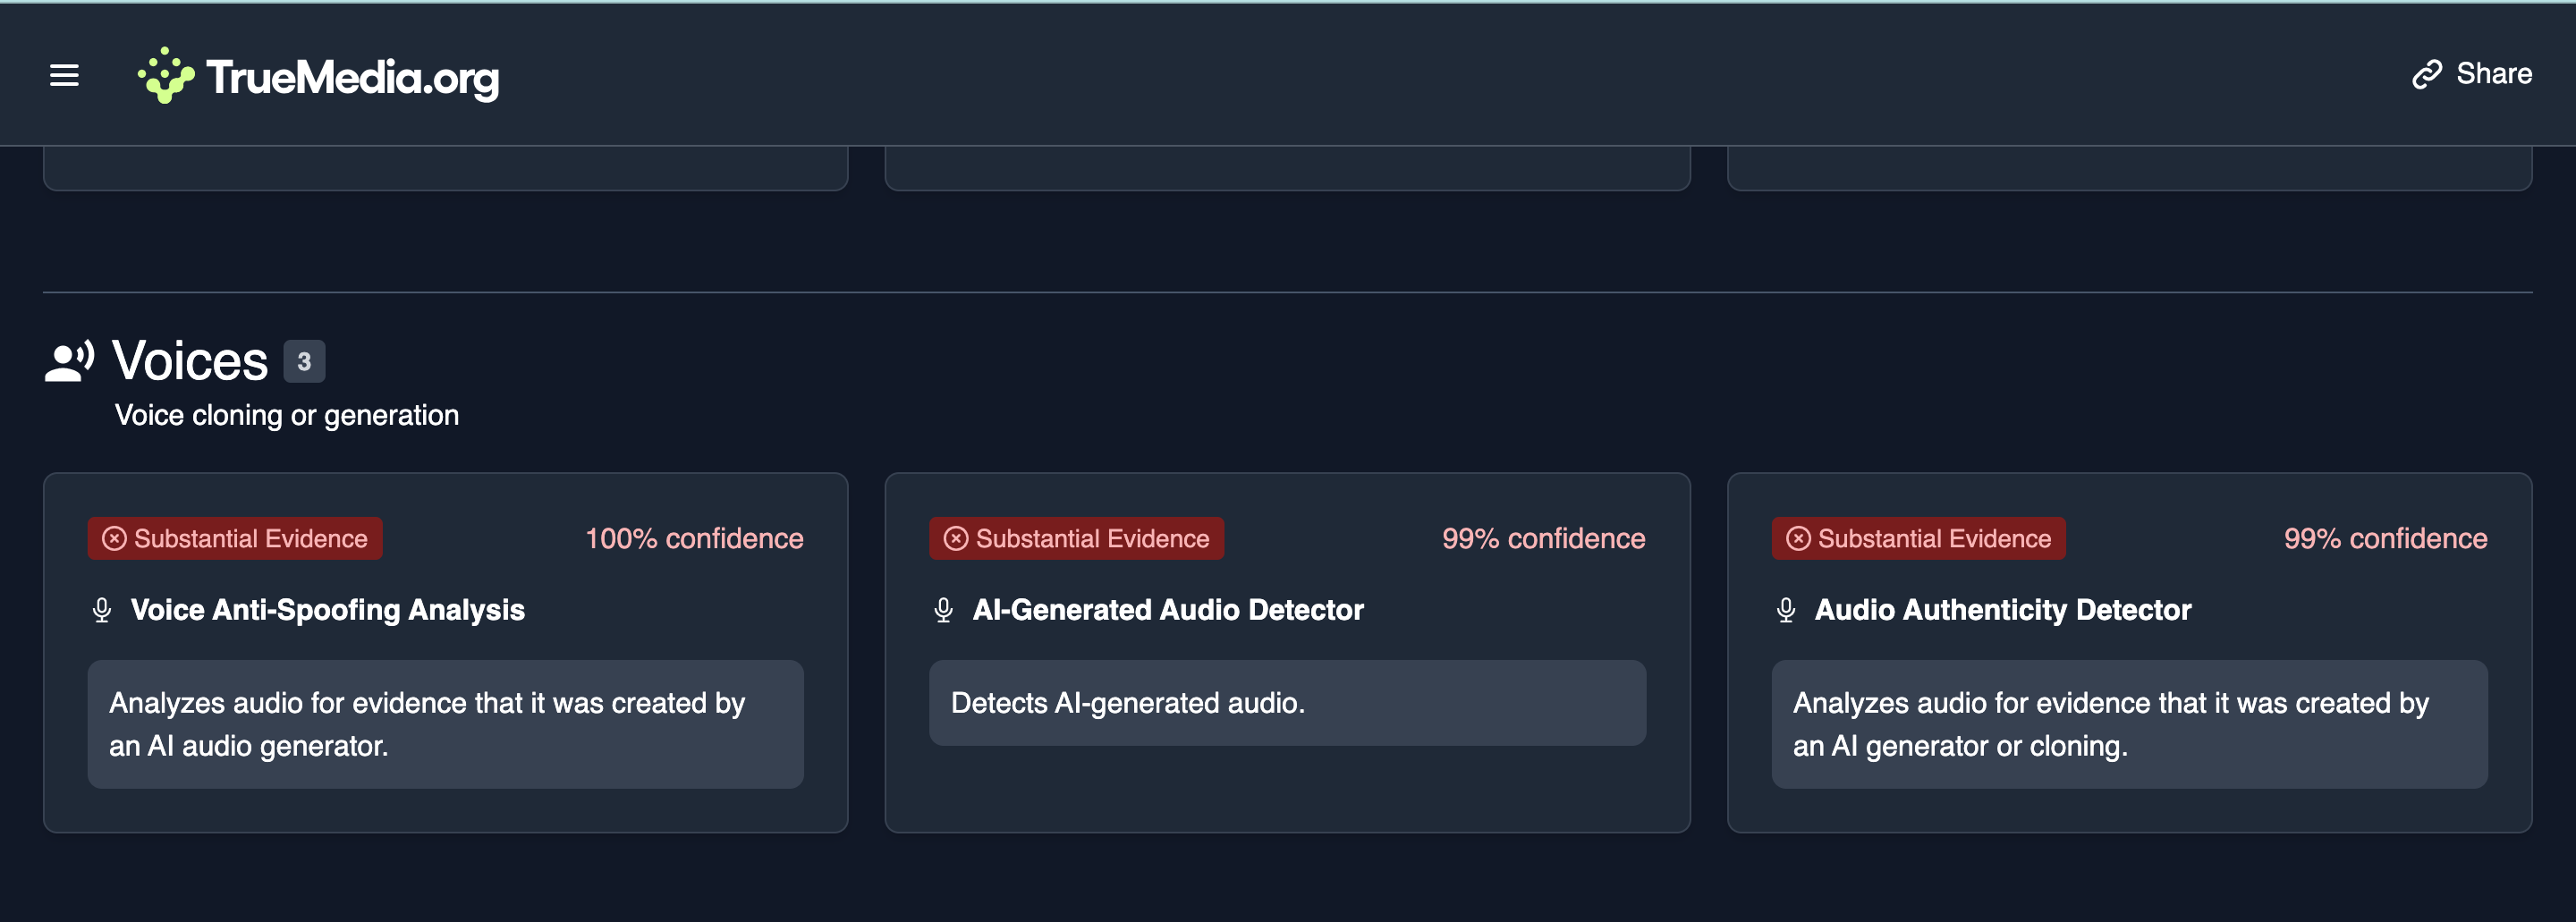Screen dimensions: 2576x922
Task: Click x-circle icon in AI-Generated Audio Detector badge
Action: click(x=957, y=538)
